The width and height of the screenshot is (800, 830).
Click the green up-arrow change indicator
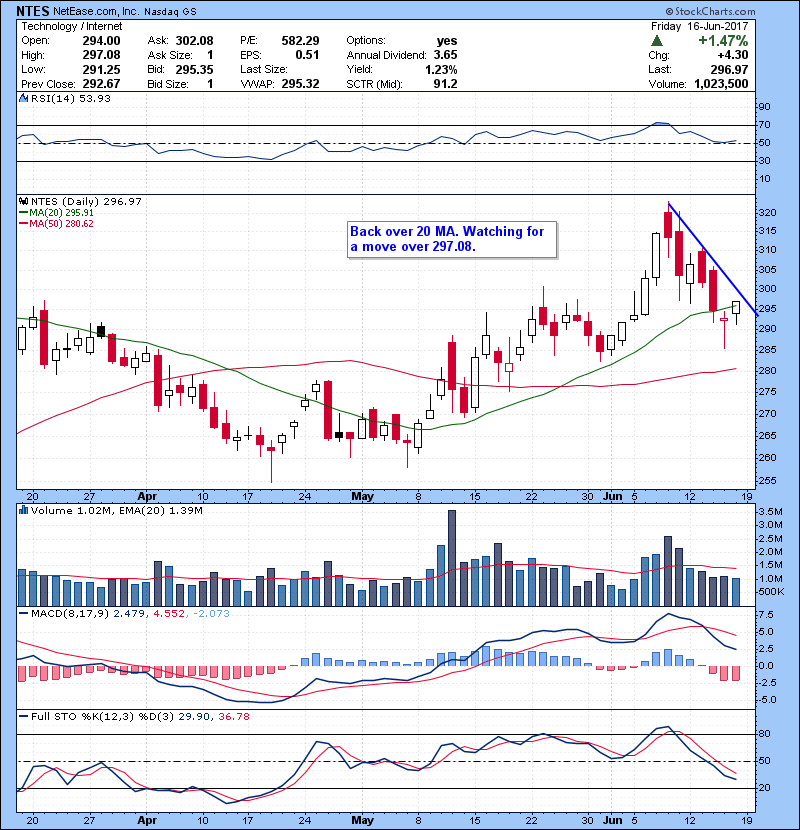pos(657,41)
